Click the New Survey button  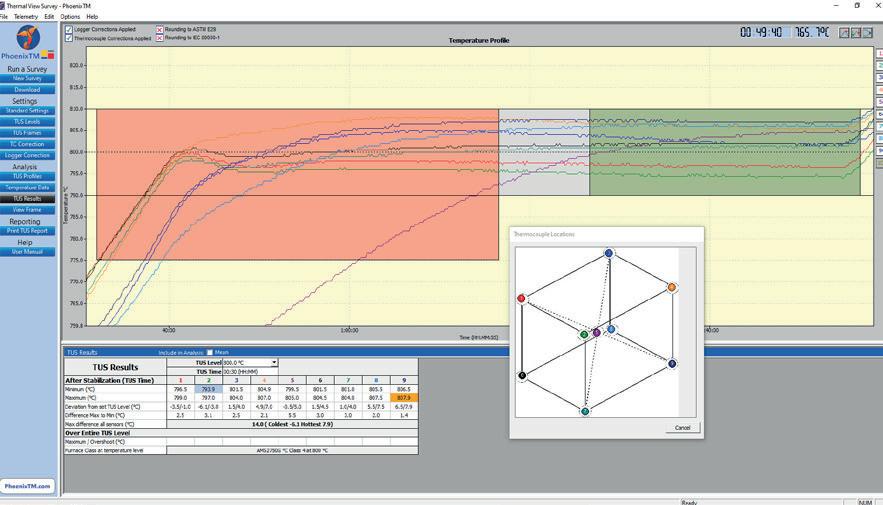28,79
